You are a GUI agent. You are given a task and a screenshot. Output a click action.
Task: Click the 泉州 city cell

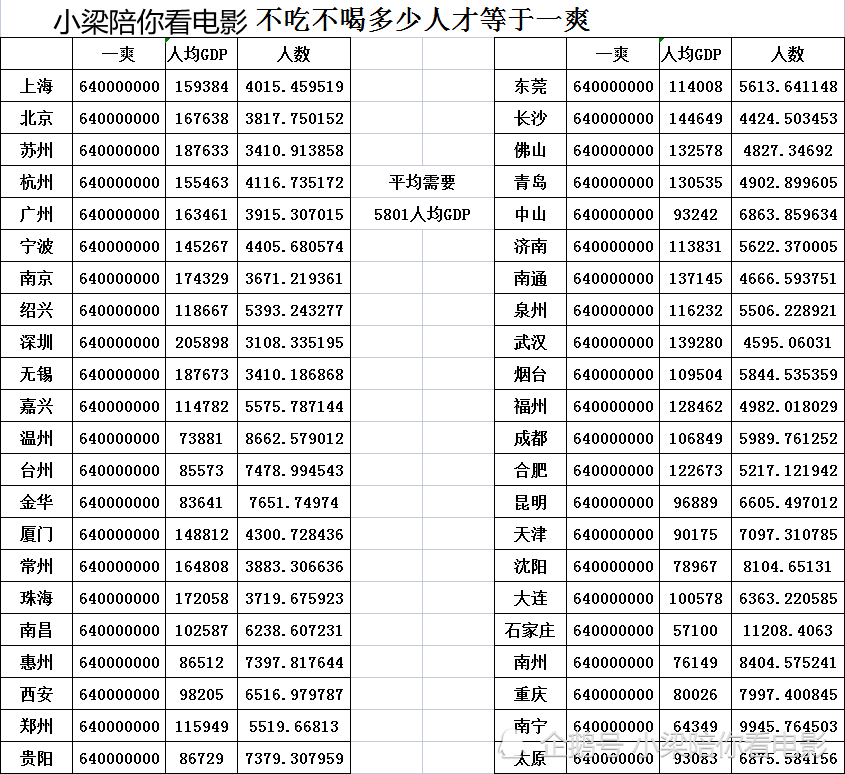(x=530, y=309)
